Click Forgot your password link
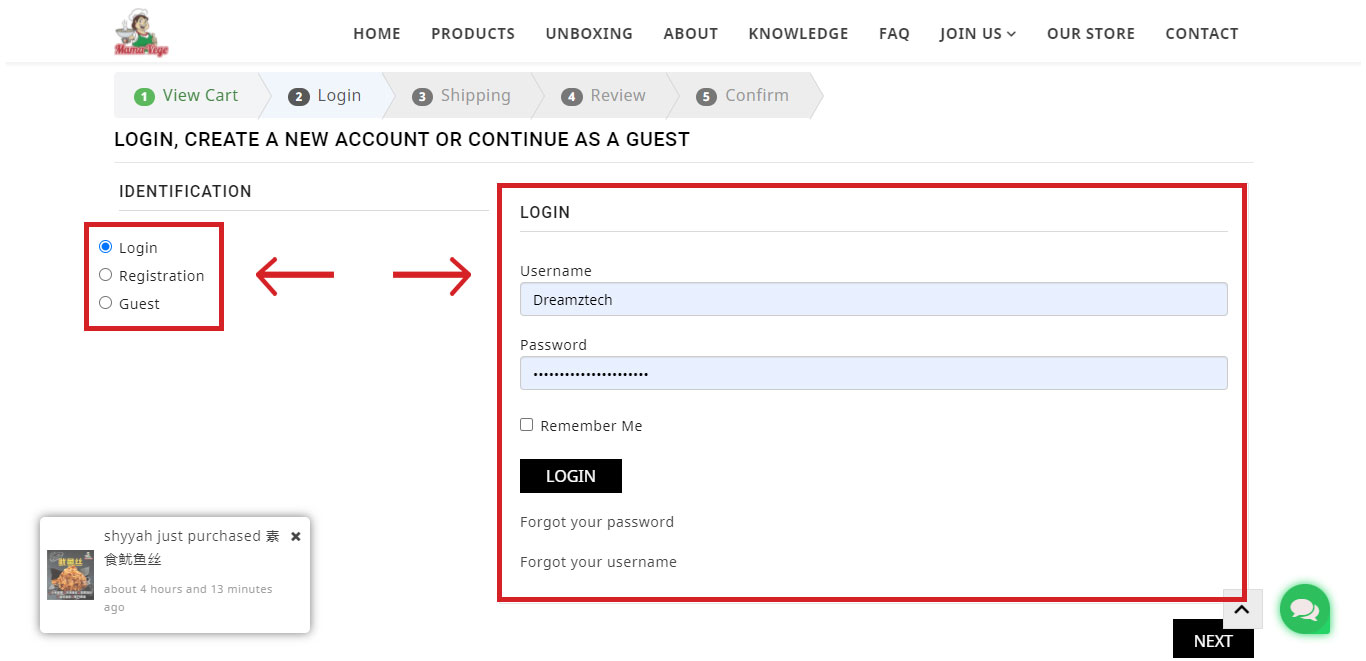 pyautogui.click(x=597, y=522)
